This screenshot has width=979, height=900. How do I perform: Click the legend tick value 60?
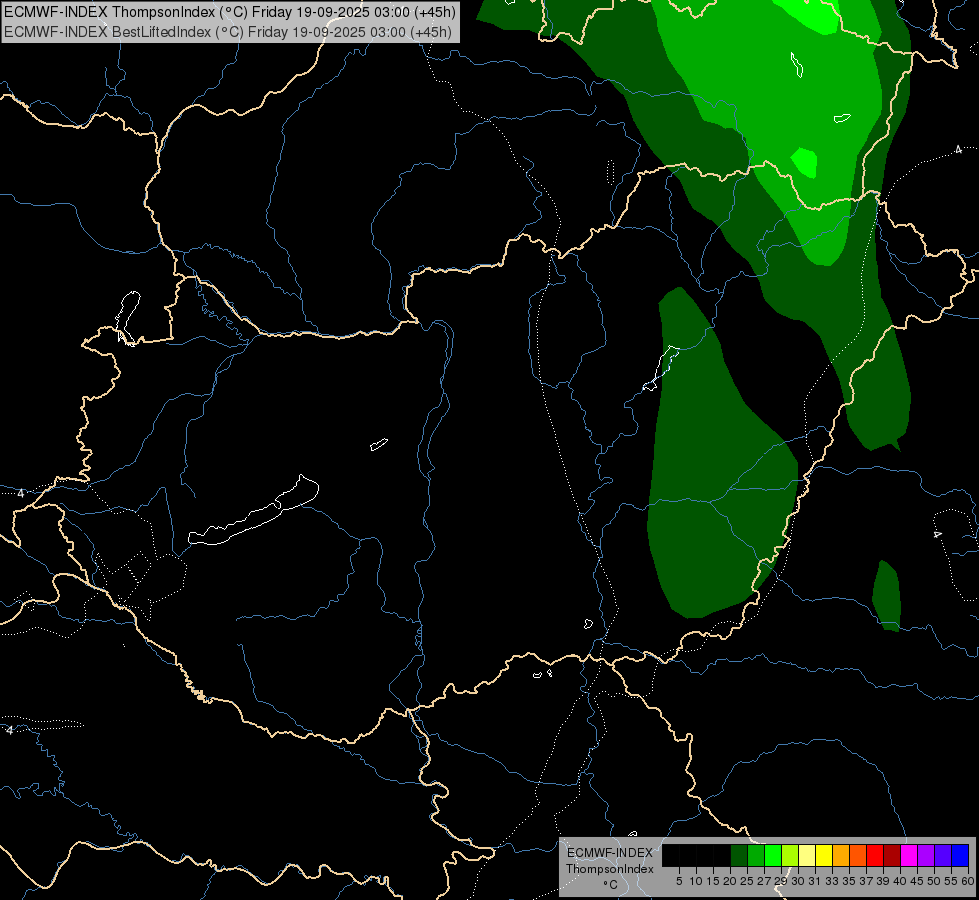coord(968,881)
